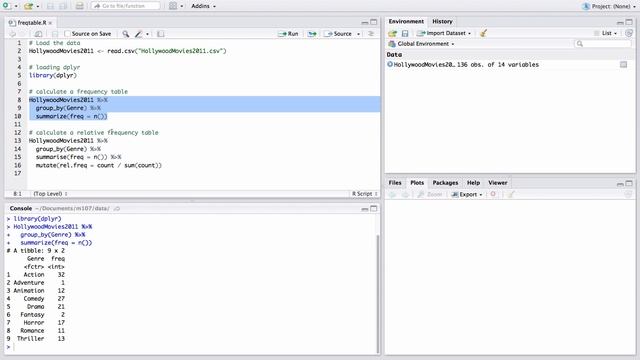Click the Find/Replace magnifier icon
The width and height of the screenshot is (640, 360).
click(126, 34)
